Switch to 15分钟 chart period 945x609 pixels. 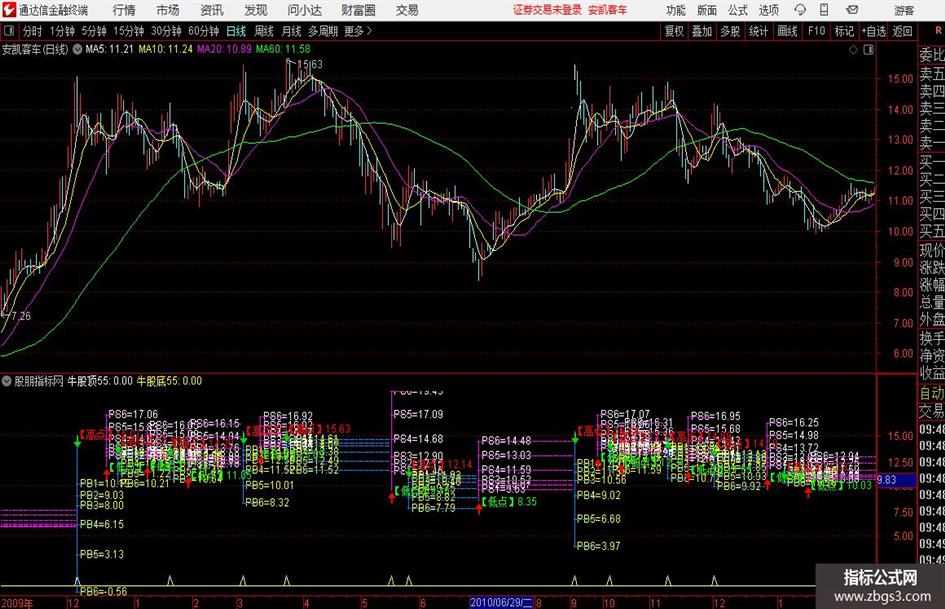point(128,31)
